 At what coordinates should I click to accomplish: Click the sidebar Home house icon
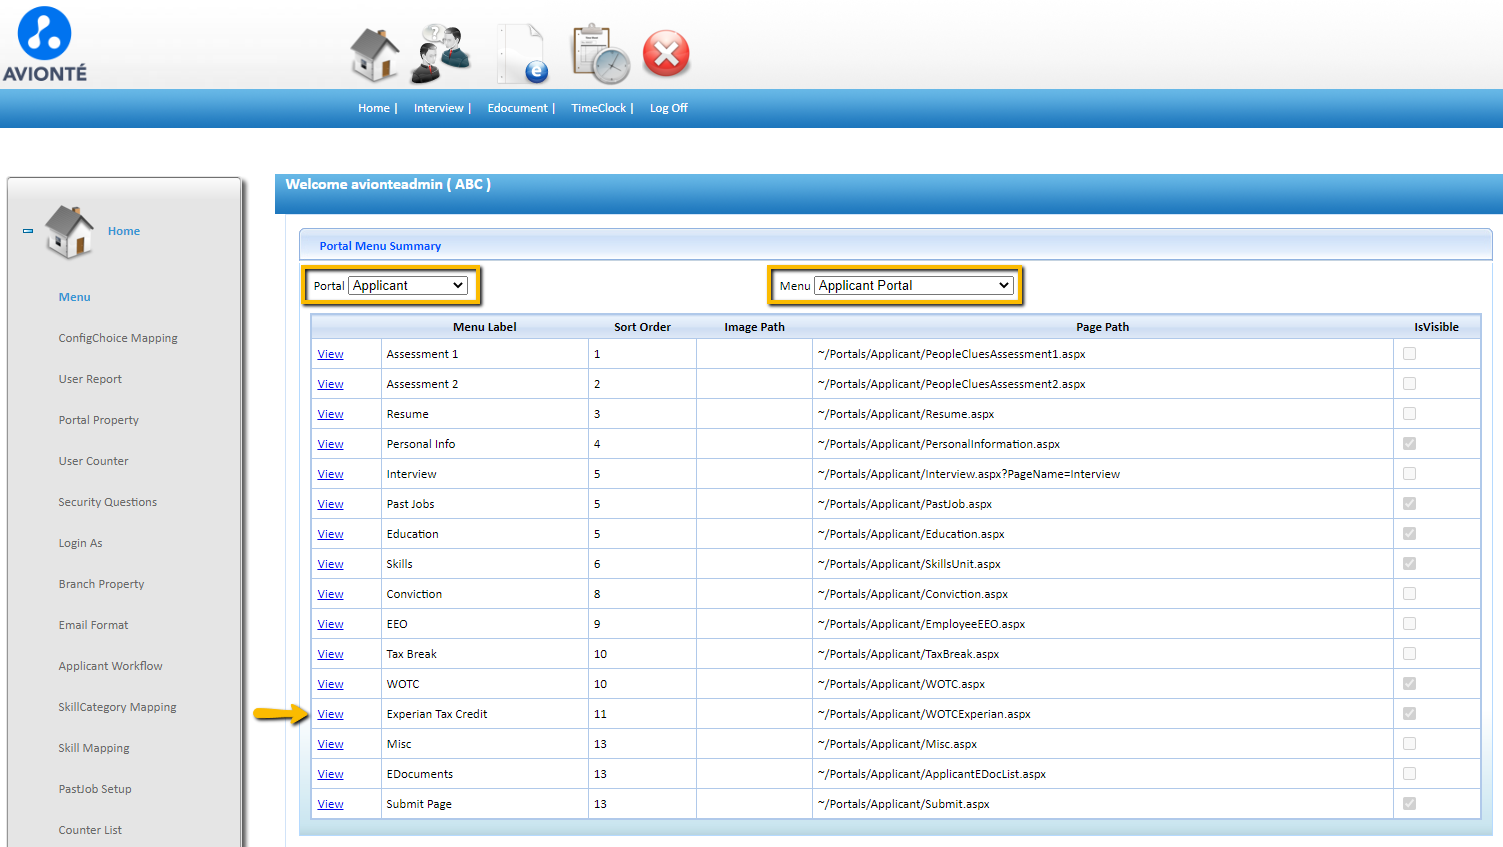click(x=70, y=232)
